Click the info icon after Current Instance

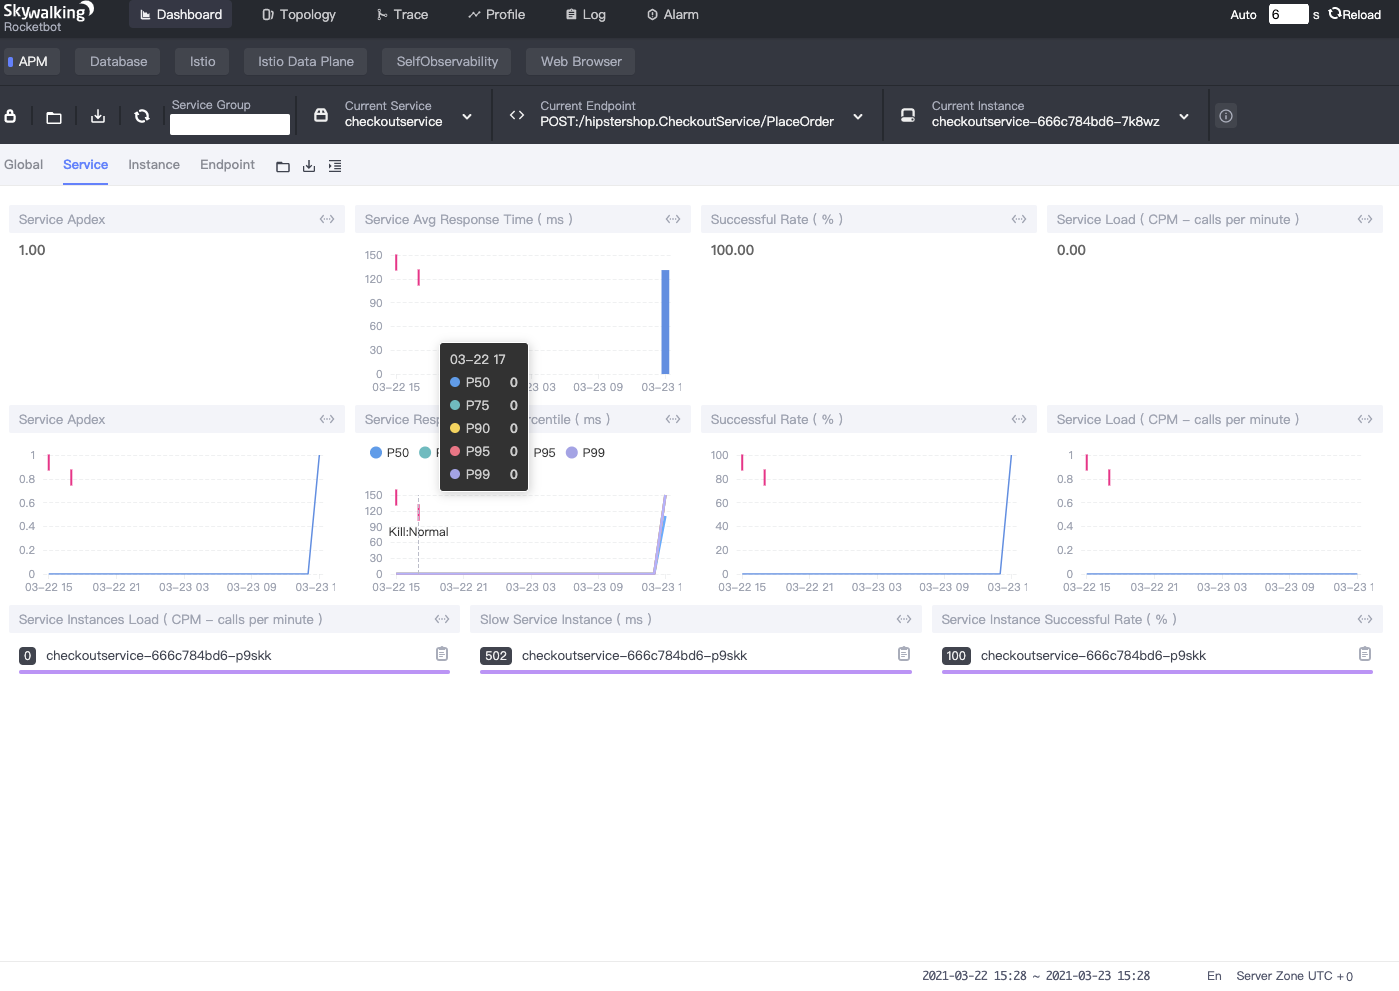[x=1226, y=116]
